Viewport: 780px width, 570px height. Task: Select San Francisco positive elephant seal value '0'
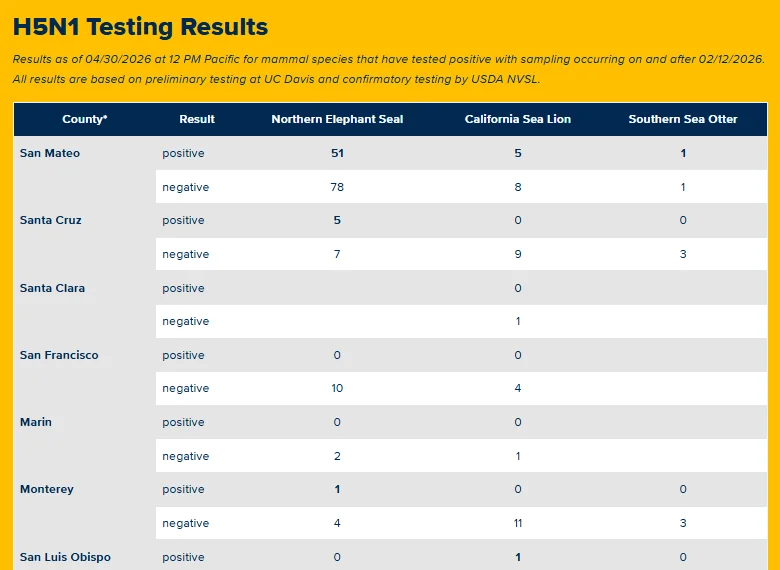coord(337,355)
